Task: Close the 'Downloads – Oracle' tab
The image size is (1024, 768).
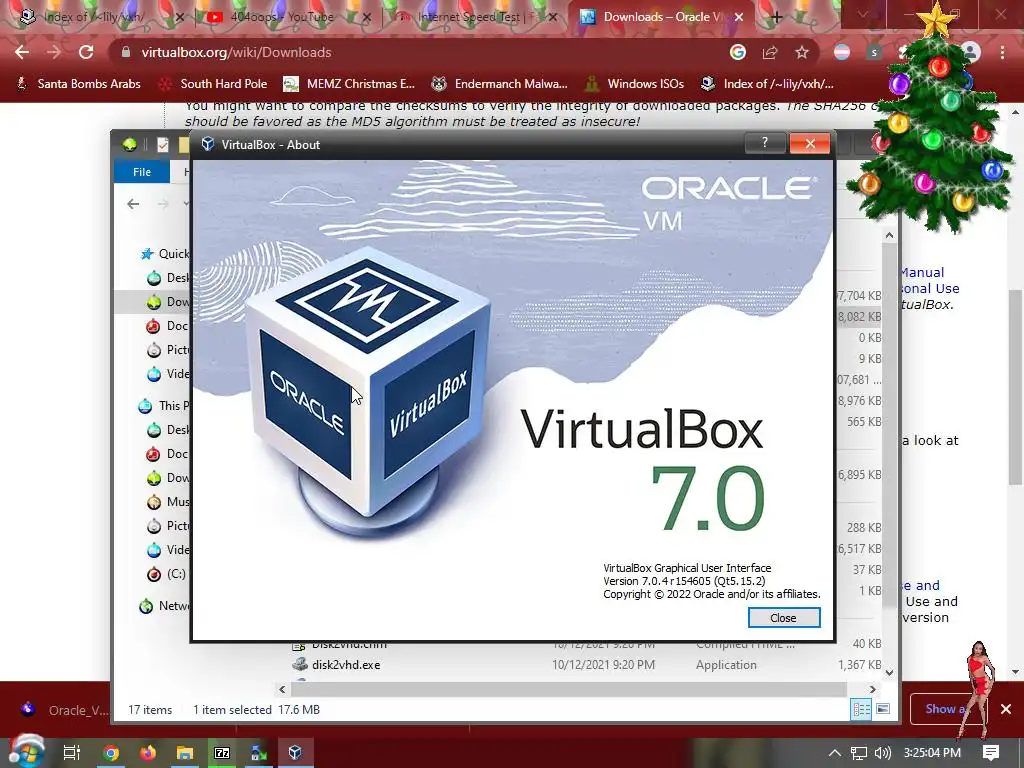Action: coord(739,17)
